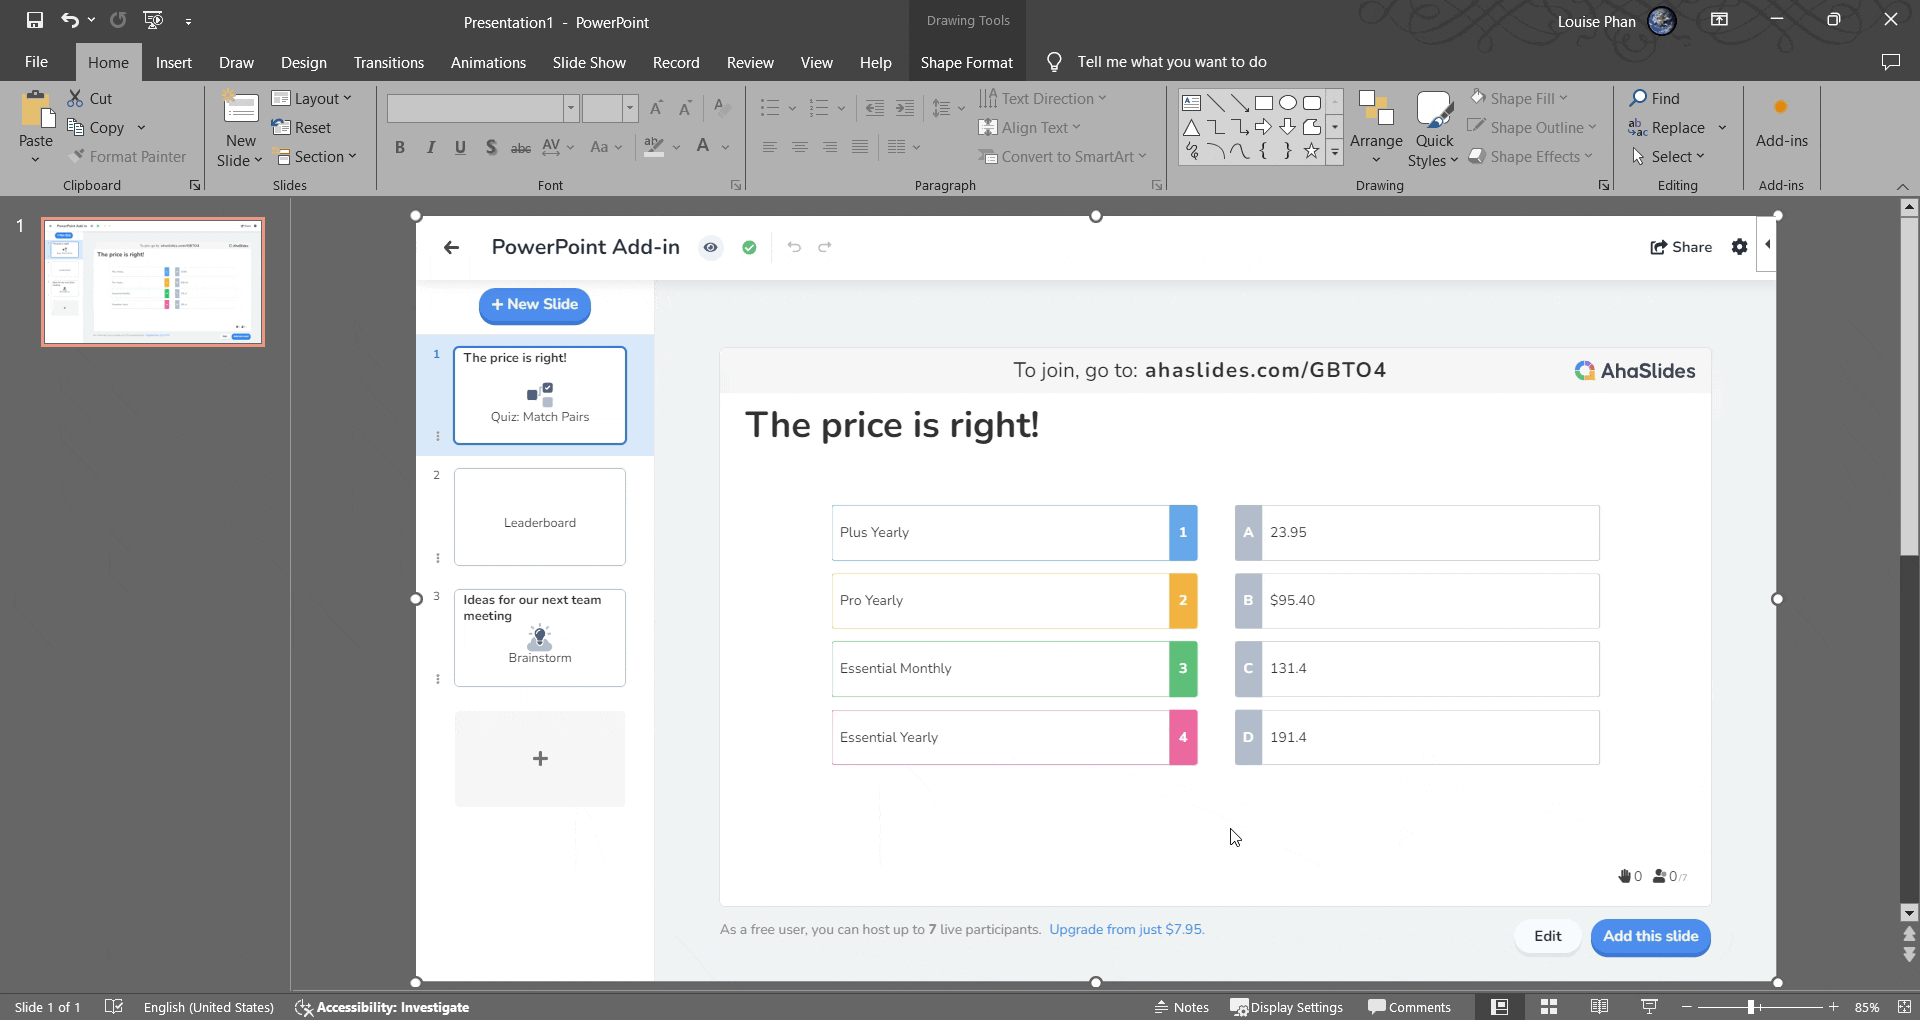Select the arrow shape in the Drawing gallery
This screenshot has height=1020, width=1920.
[x=1264, y=126]
